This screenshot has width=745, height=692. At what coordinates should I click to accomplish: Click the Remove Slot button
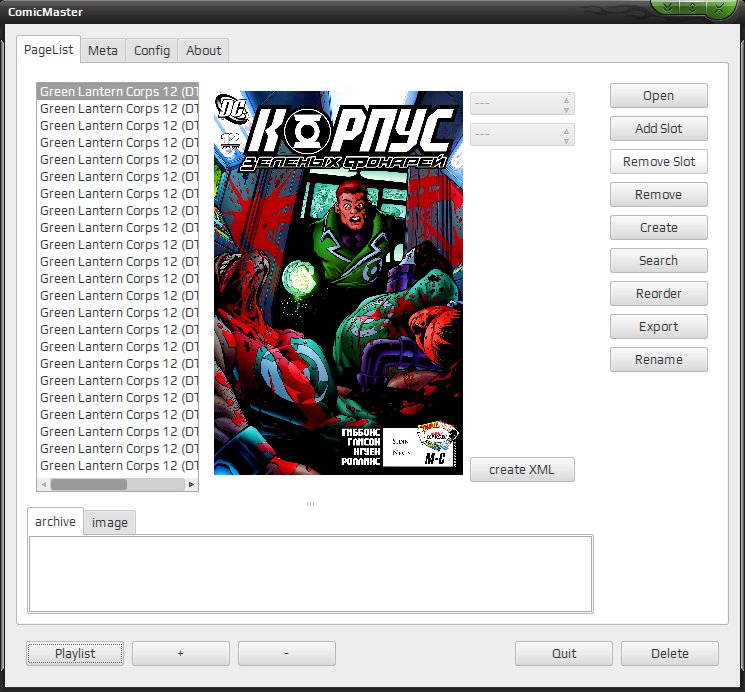point(659,162)
